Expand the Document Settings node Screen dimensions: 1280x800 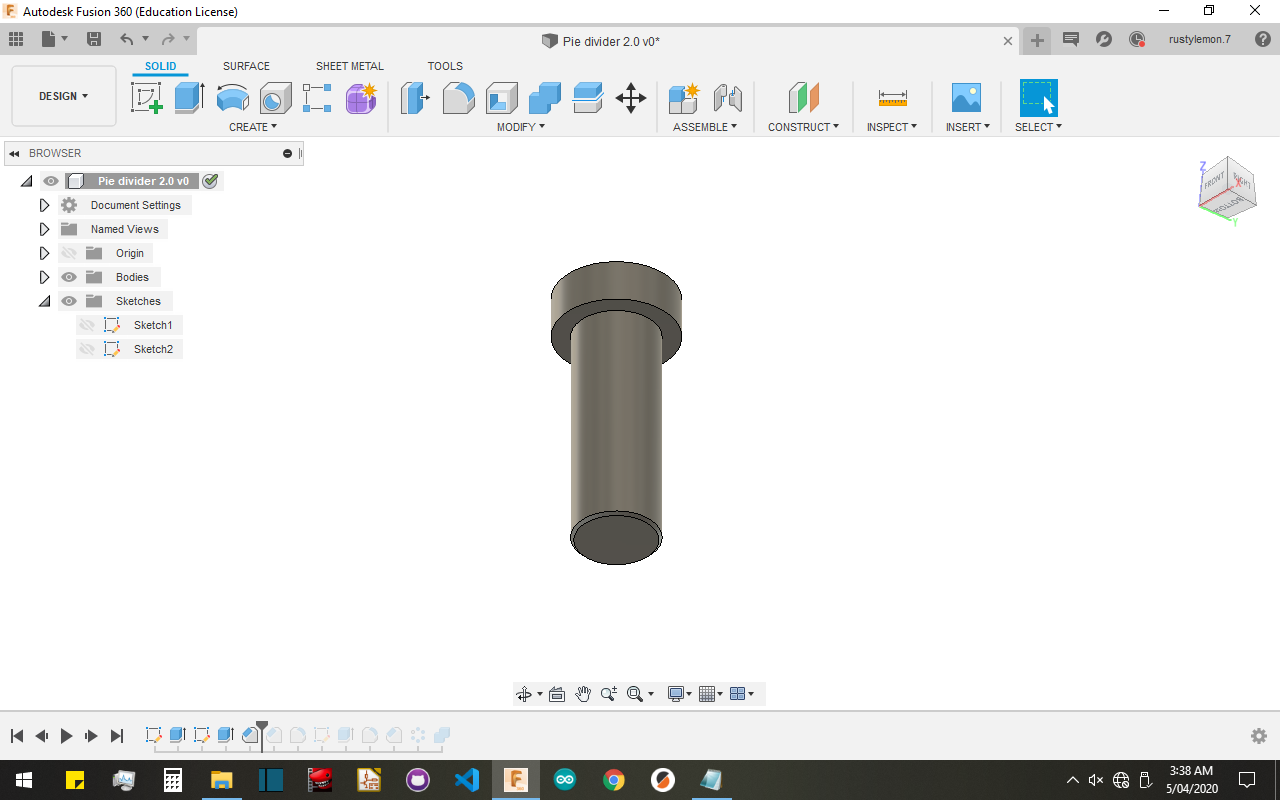tap(44, 205)
